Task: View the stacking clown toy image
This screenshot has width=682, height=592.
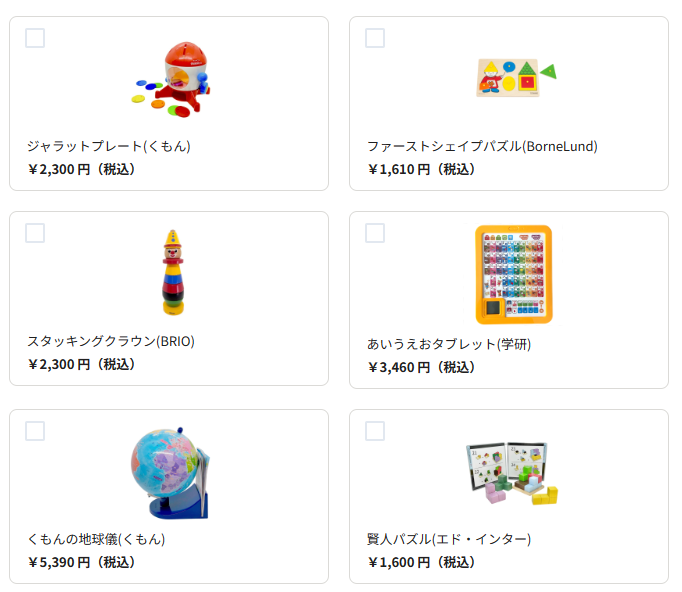Action: click(173, 272)
